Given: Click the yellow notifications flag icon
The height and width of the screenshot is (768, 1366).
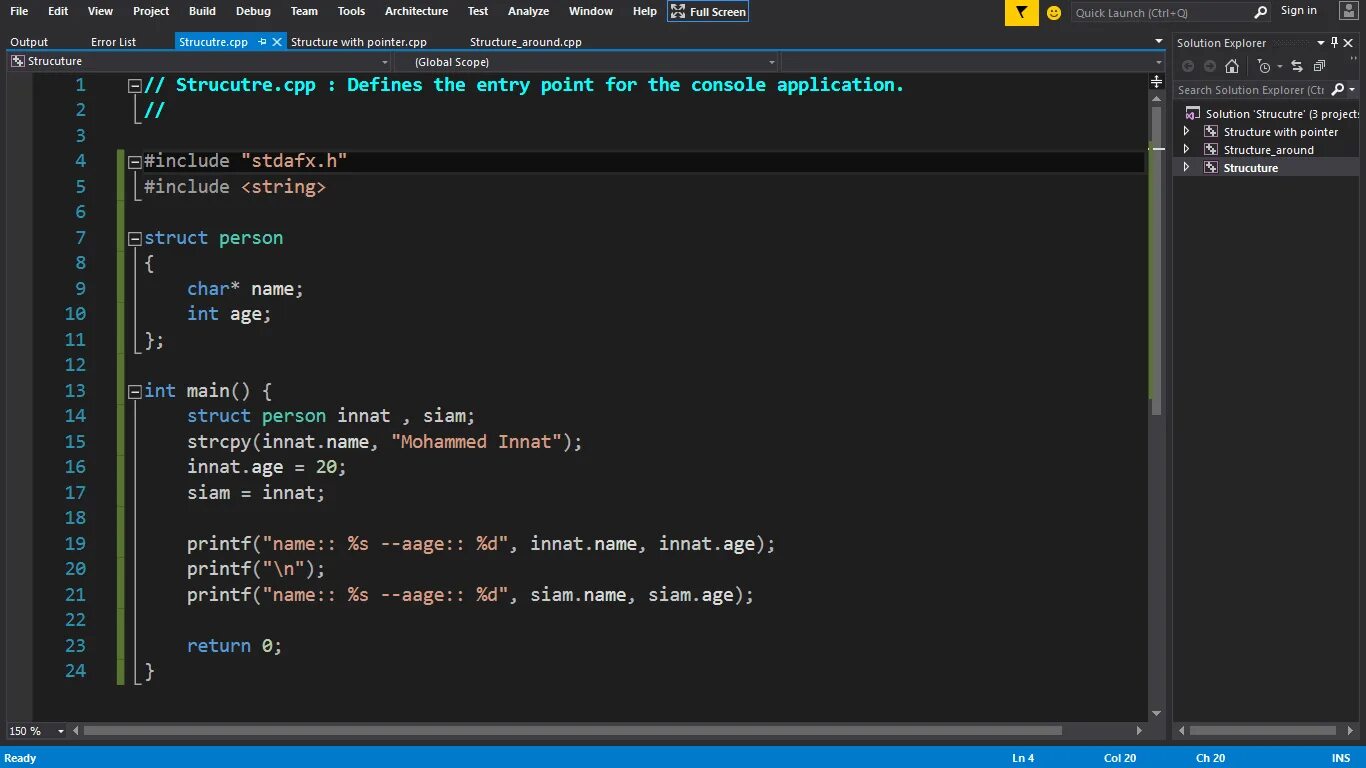Looking at the screenshot, I should click(1021, 13).
